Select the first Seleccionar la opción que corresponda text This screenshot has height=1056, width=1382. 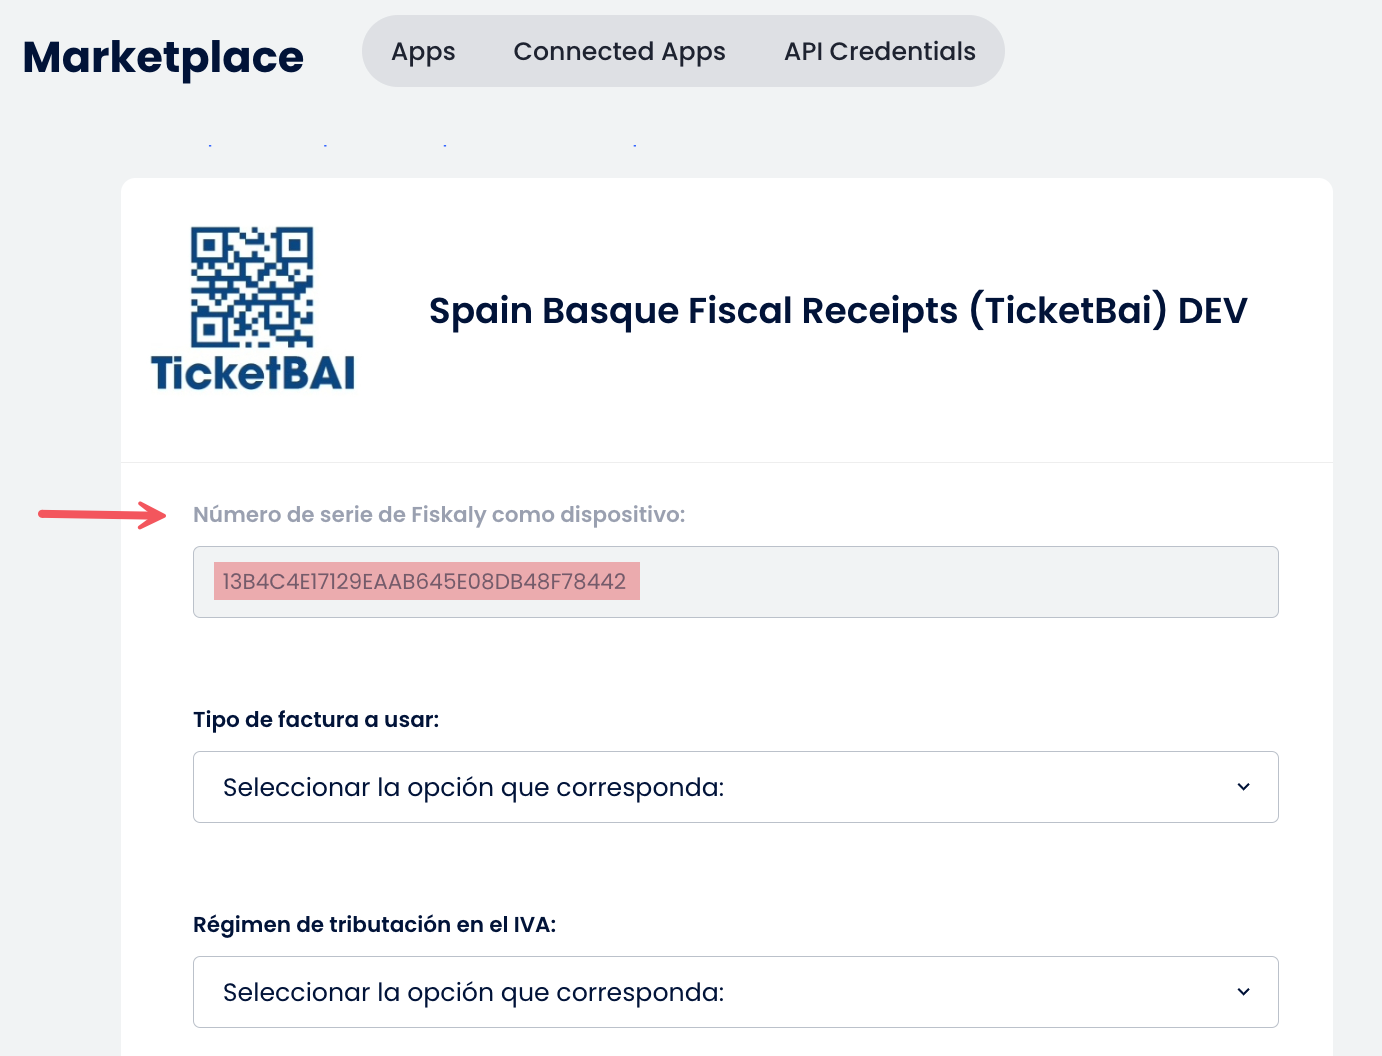click(x=474, y=788)
